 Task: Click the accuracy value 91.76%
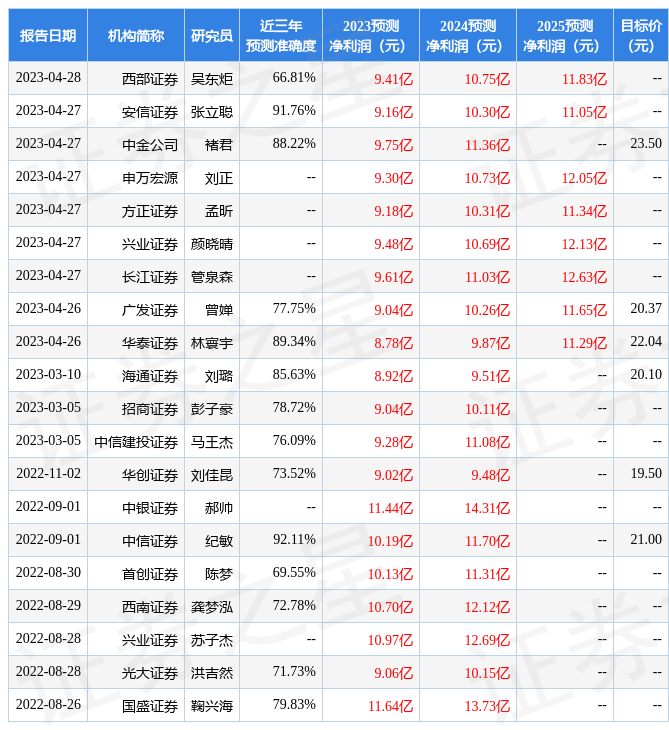294,110
